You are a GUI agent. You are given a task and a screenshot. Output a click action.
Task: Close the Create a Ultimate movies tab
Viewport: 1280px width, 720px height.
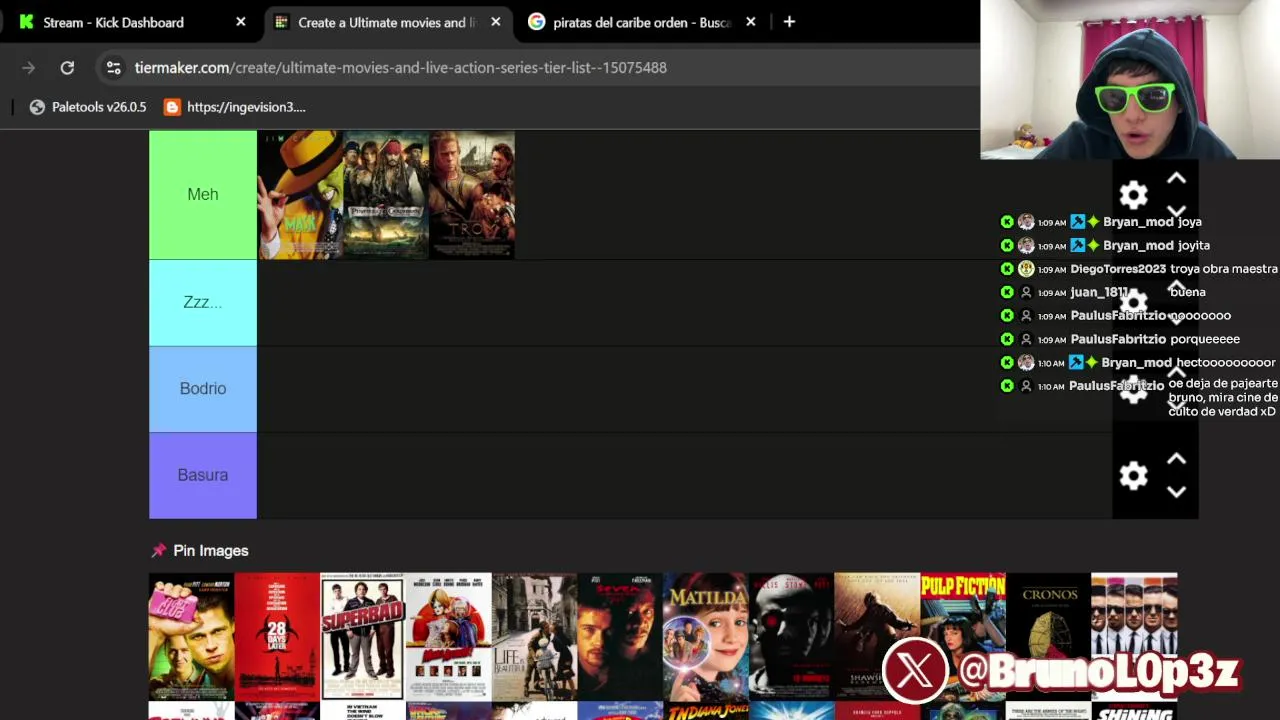pyautogui.click(x=495, y=21)
